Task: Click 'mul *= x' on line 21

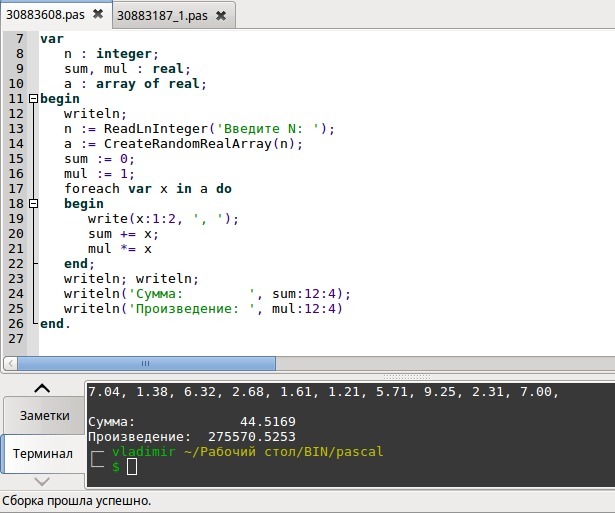Action: click(120, 249)
